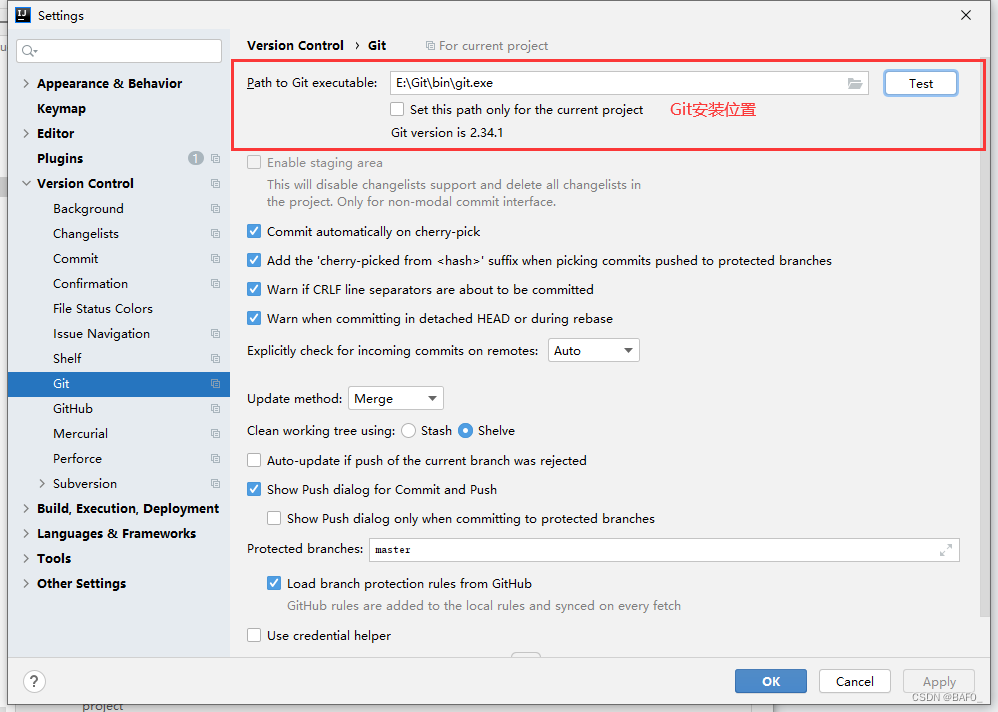Viewport: 998px width, 712px height.
Task: Click the settings search input field
Action: point(119,51)
